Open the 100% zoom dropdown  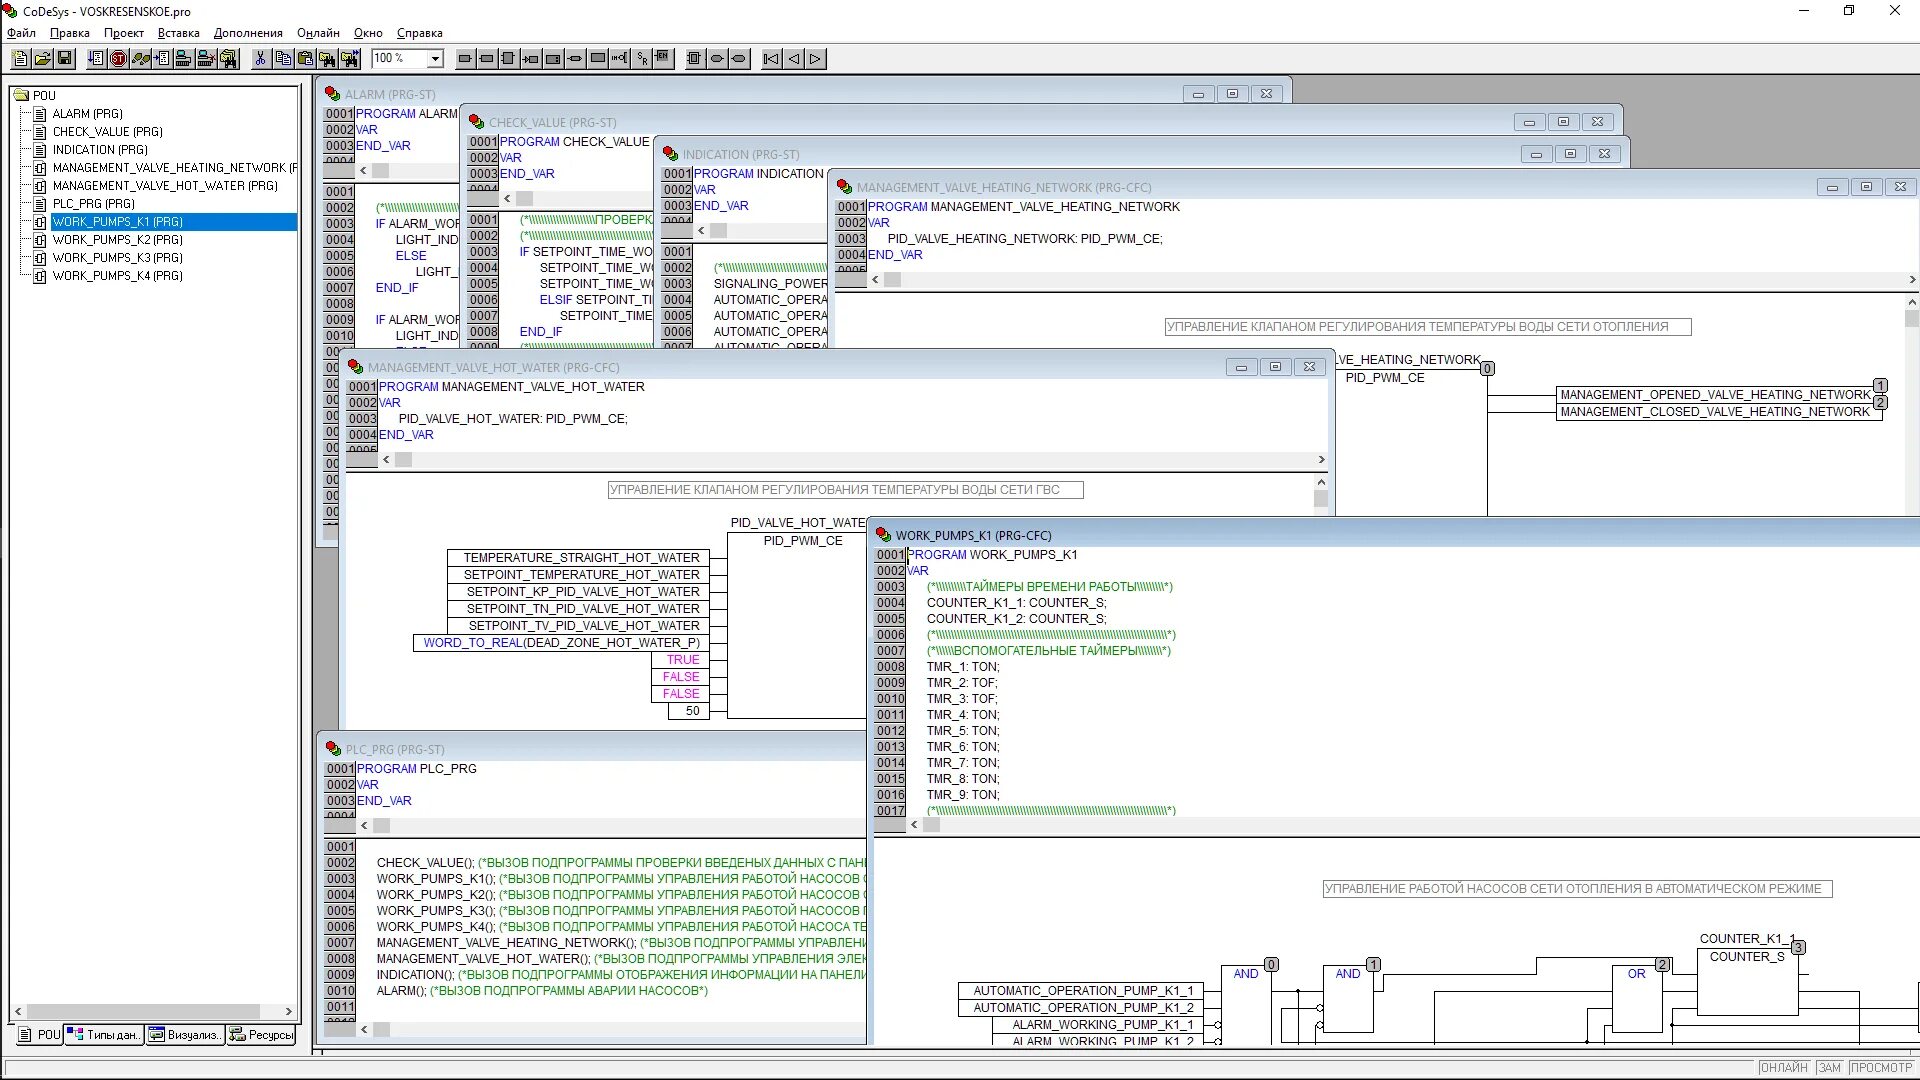coord(435,59)
